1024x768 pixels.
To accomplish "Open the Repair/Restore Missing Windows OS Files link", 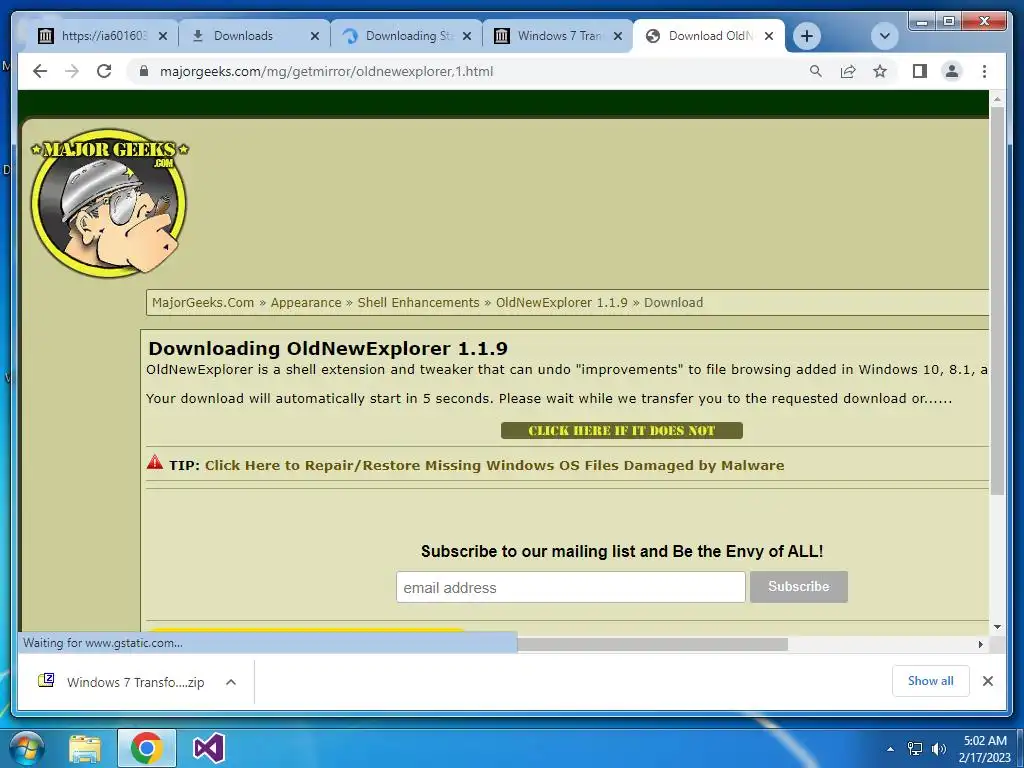I will pos(494,465).
